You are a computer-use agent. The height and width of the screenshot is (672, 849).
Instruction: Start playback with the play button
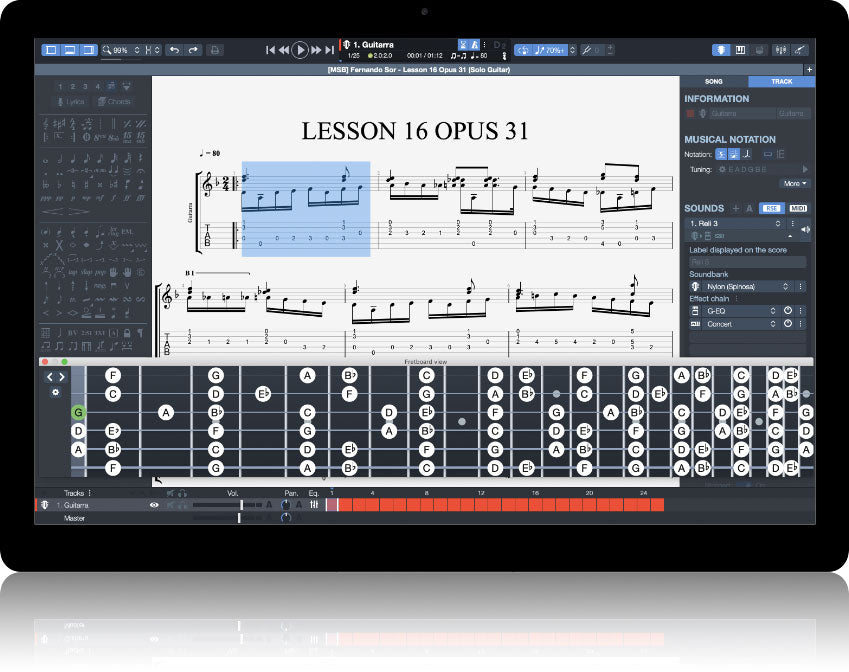299,50
